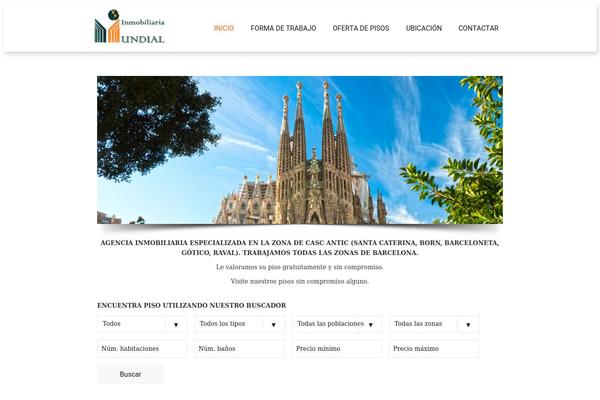This screenshot has width=600, height=400.
Task: Go to FORMA DE TRABAJO page
Action: 283,28
